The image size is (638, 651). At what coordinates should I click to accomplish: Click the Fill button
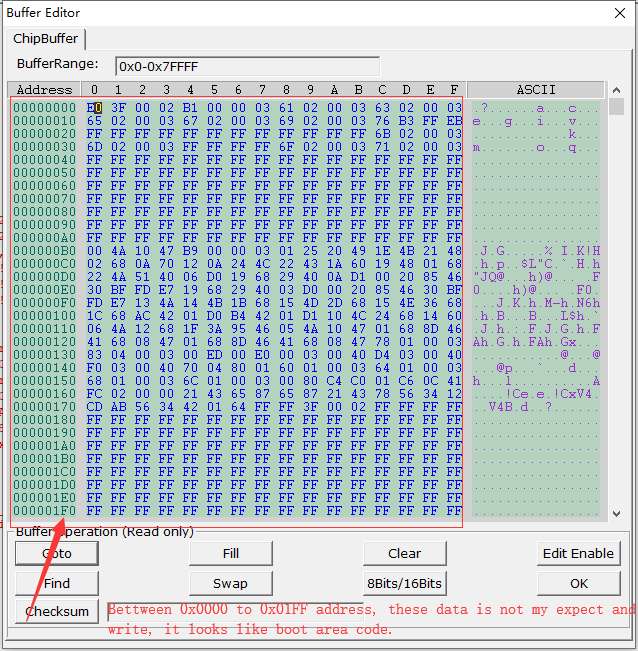click(231, 553)
